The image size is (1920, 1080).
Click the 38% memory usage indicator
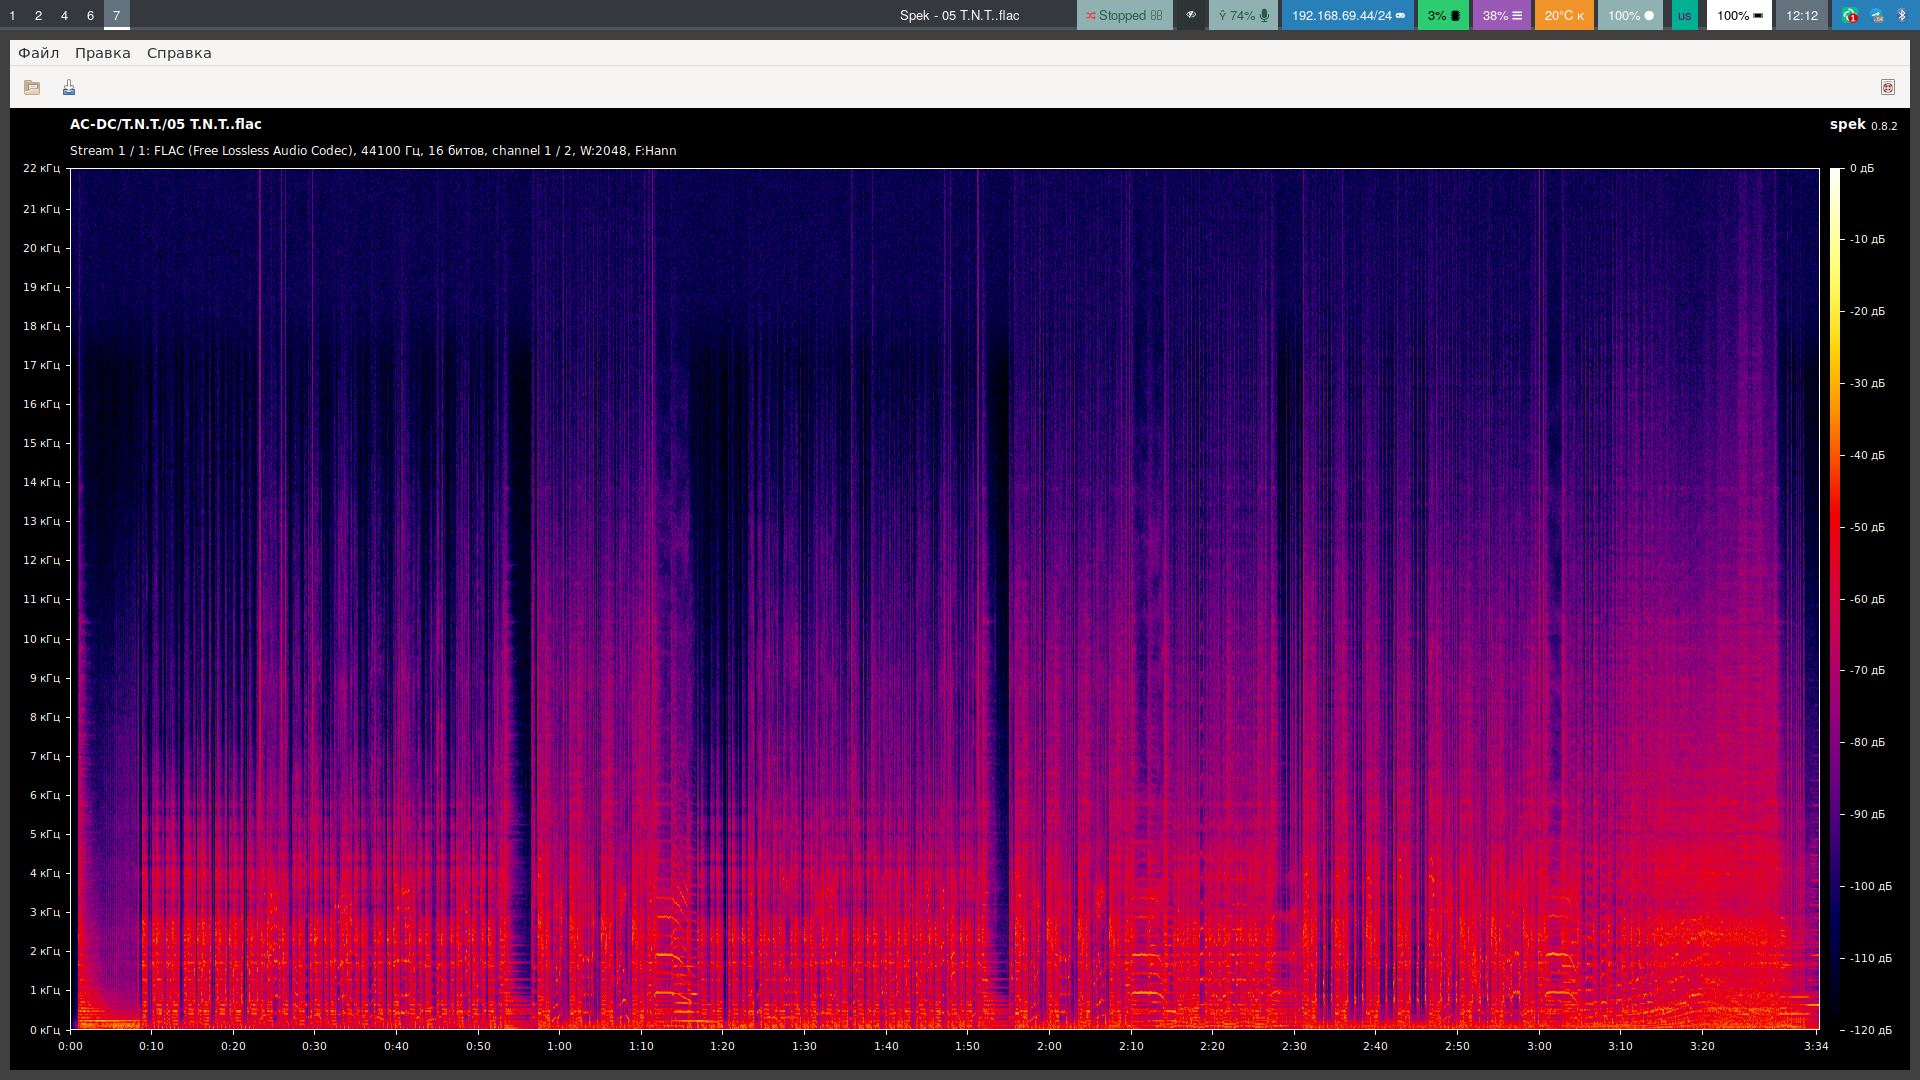tap(1501, 15)
